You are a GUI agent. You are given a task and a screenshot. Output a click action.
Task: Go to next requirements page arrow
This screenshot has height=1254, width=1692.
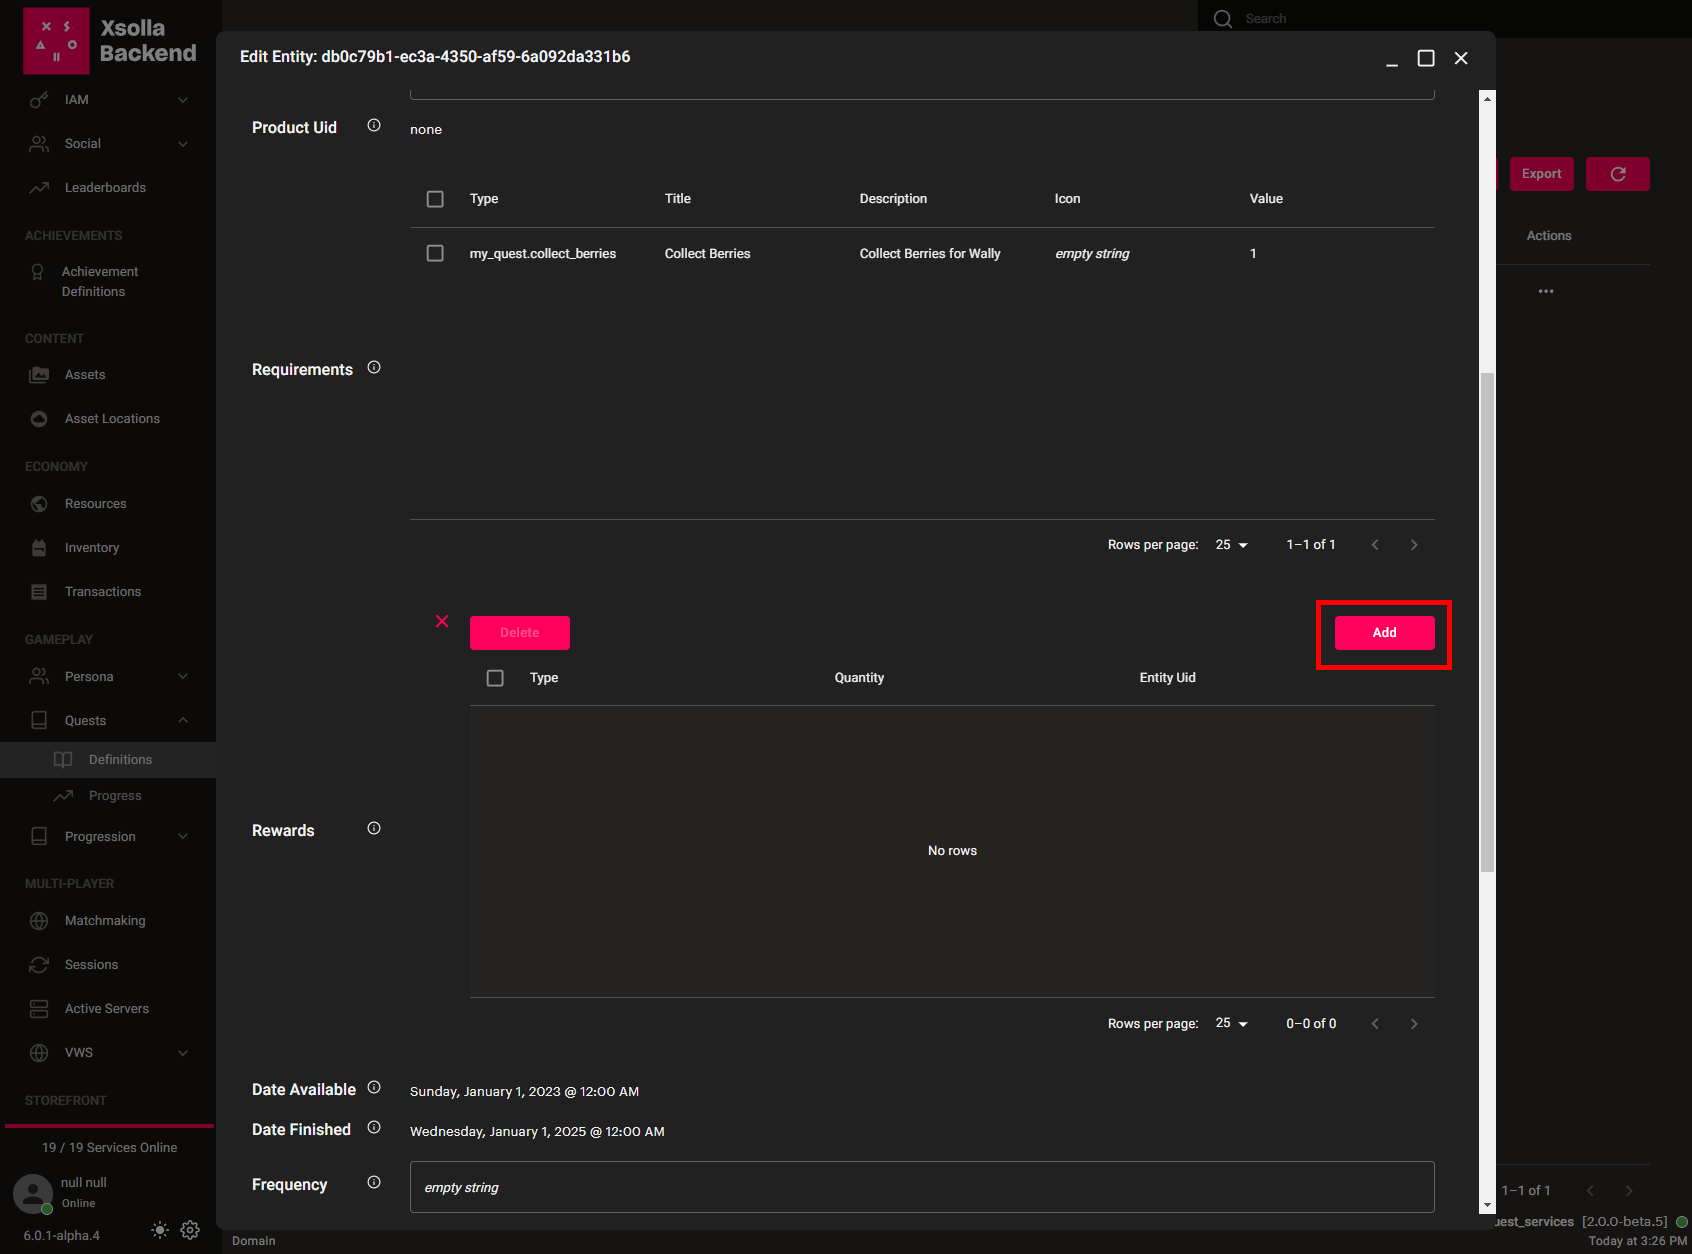pyautogui.click(x=1414, y=545)
